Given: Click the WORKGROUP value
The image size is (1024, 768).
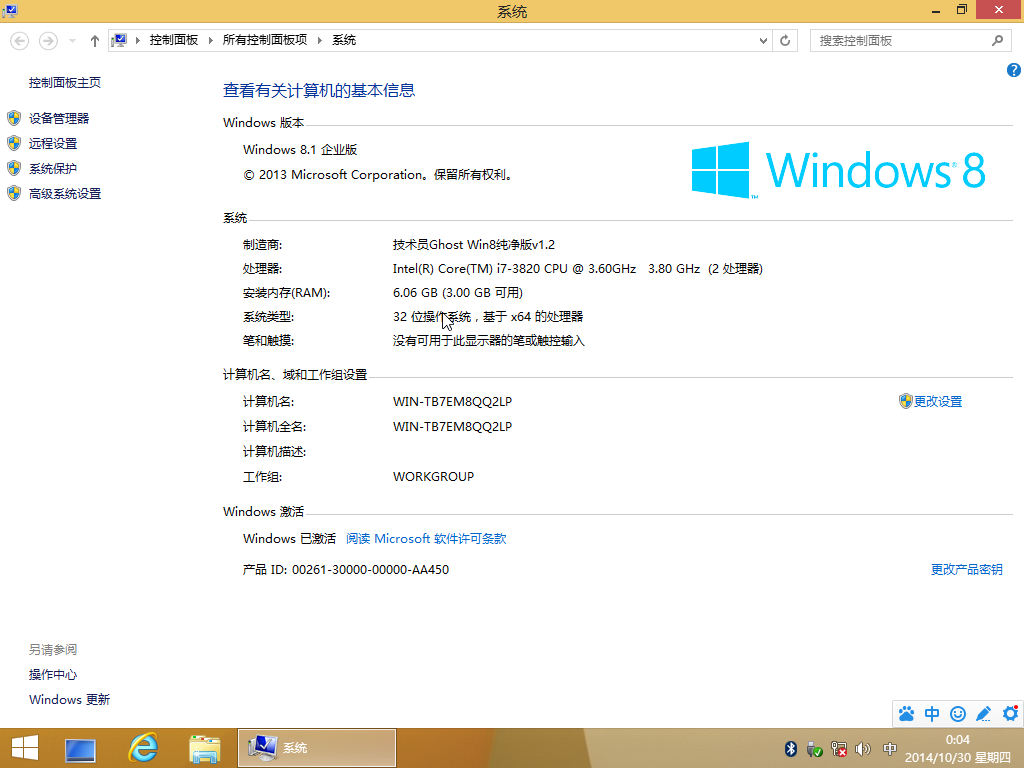Looking at the screenshot, I should click(x=433, y=477).
